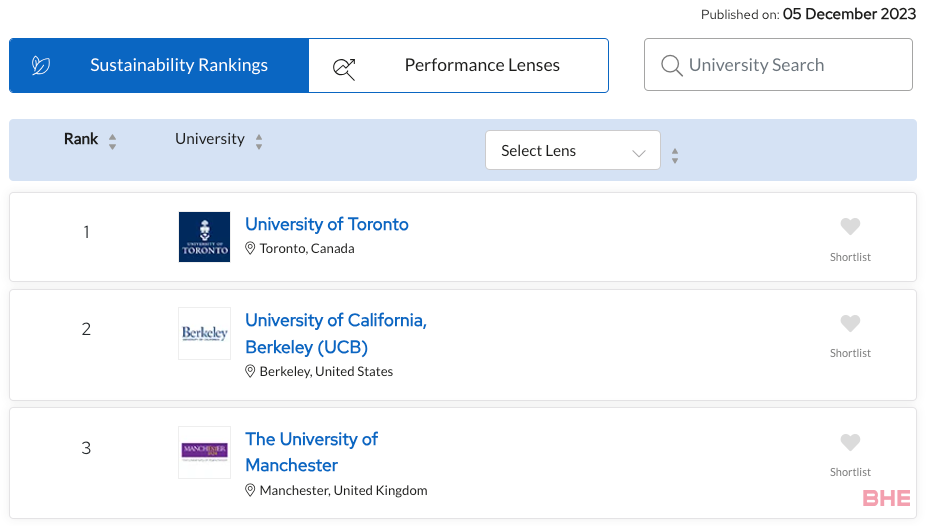Click the location pin beside Berkeley, United States
930x526 pixels.
[250, 371]
